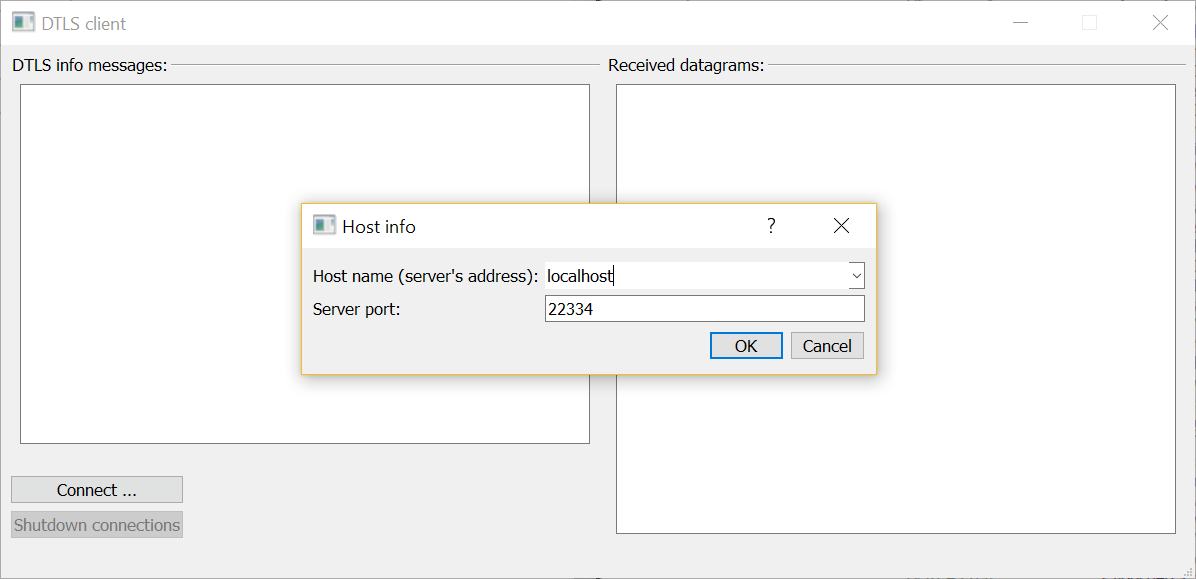Click the Shutdown connections button
The image size is (1196, 579).
pyautogui.click(x=96, y=524)
